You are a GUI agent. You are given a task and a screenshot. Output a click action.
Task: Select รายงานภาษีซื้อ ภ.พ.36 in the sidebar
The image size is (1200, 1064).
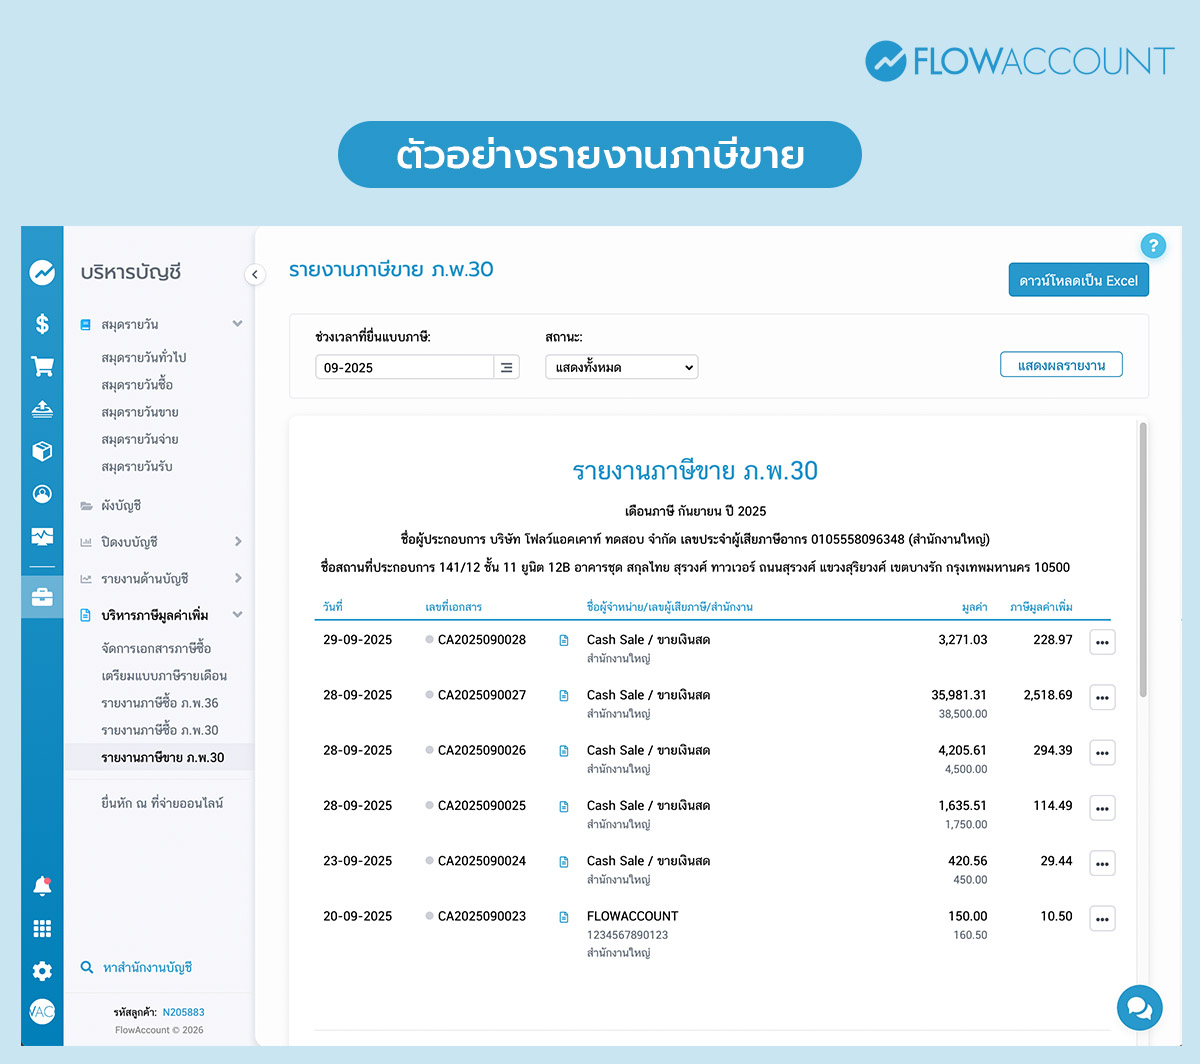160,703
